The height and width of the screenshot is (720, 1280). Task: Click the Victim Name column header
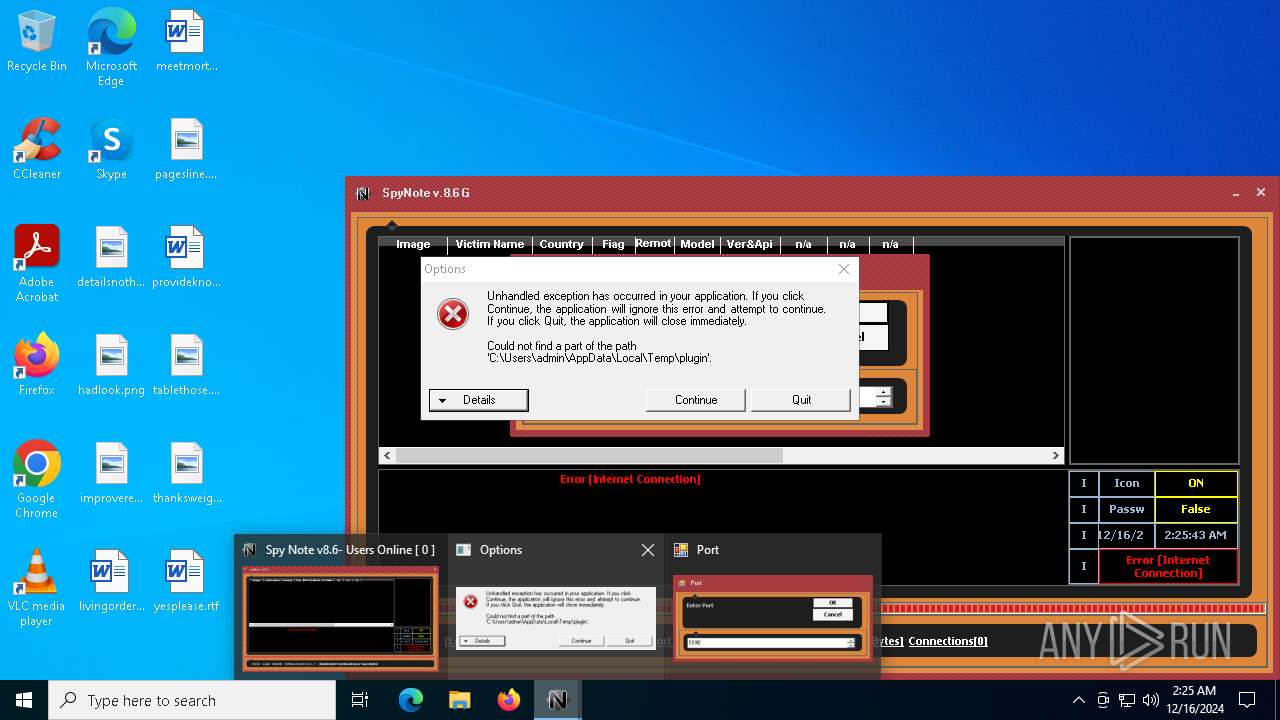pyautogui.click(x=490, y=244)
